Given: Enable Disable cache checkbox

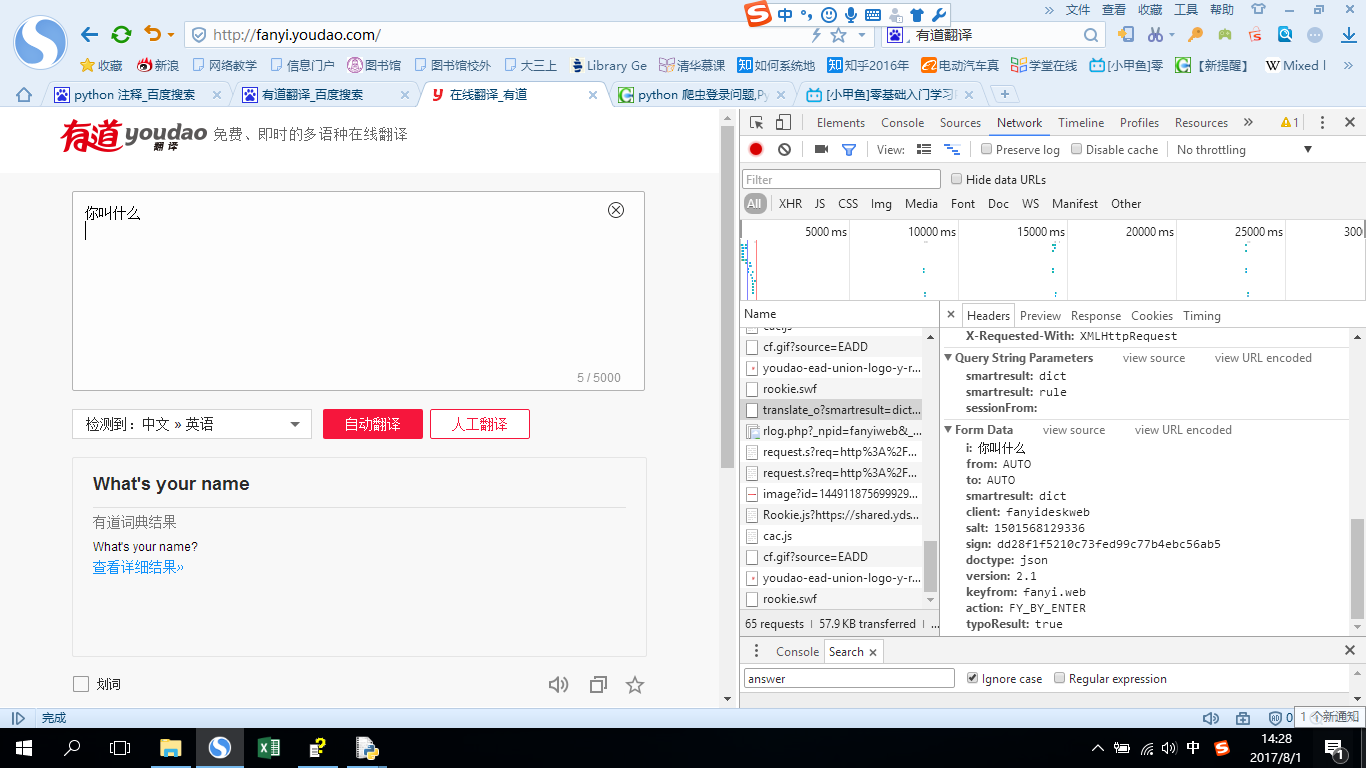Looking at the screenshot, I should (1077, 149).
